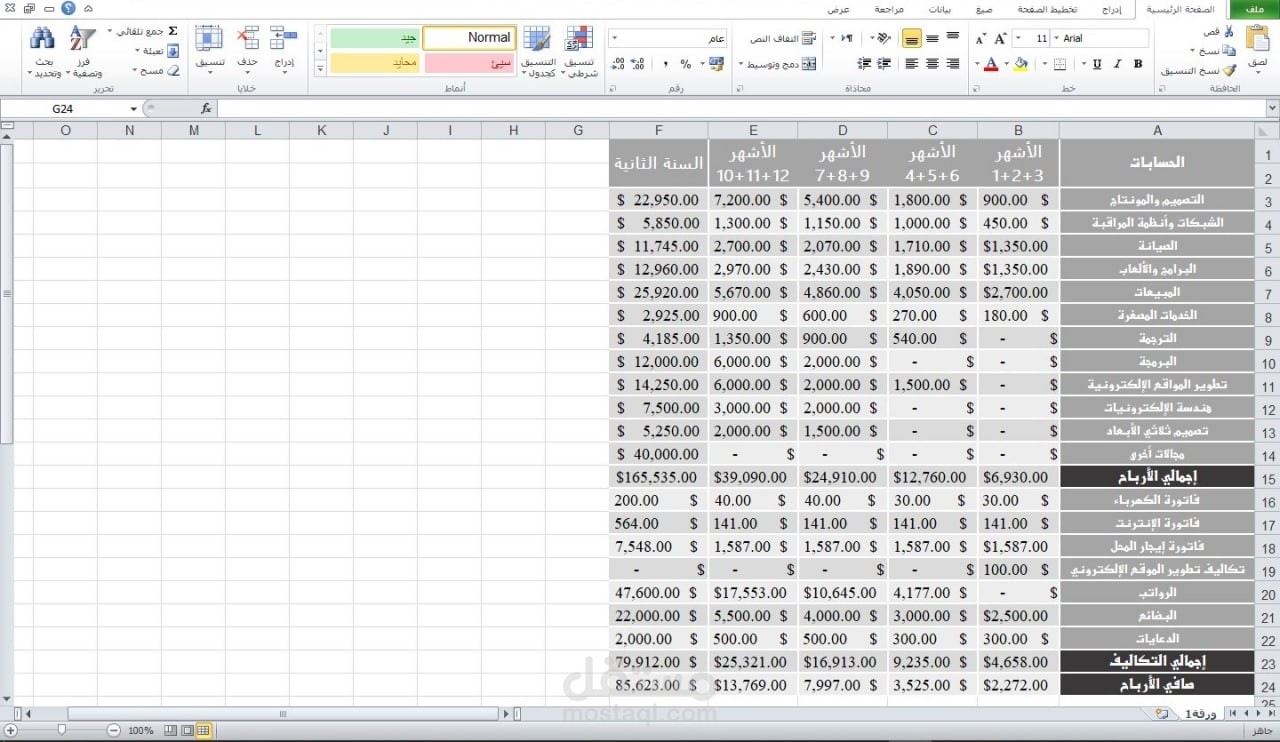1280x742 pixels.
Task: Open Find & Select binoculars icon
Action: pos(43,40)
